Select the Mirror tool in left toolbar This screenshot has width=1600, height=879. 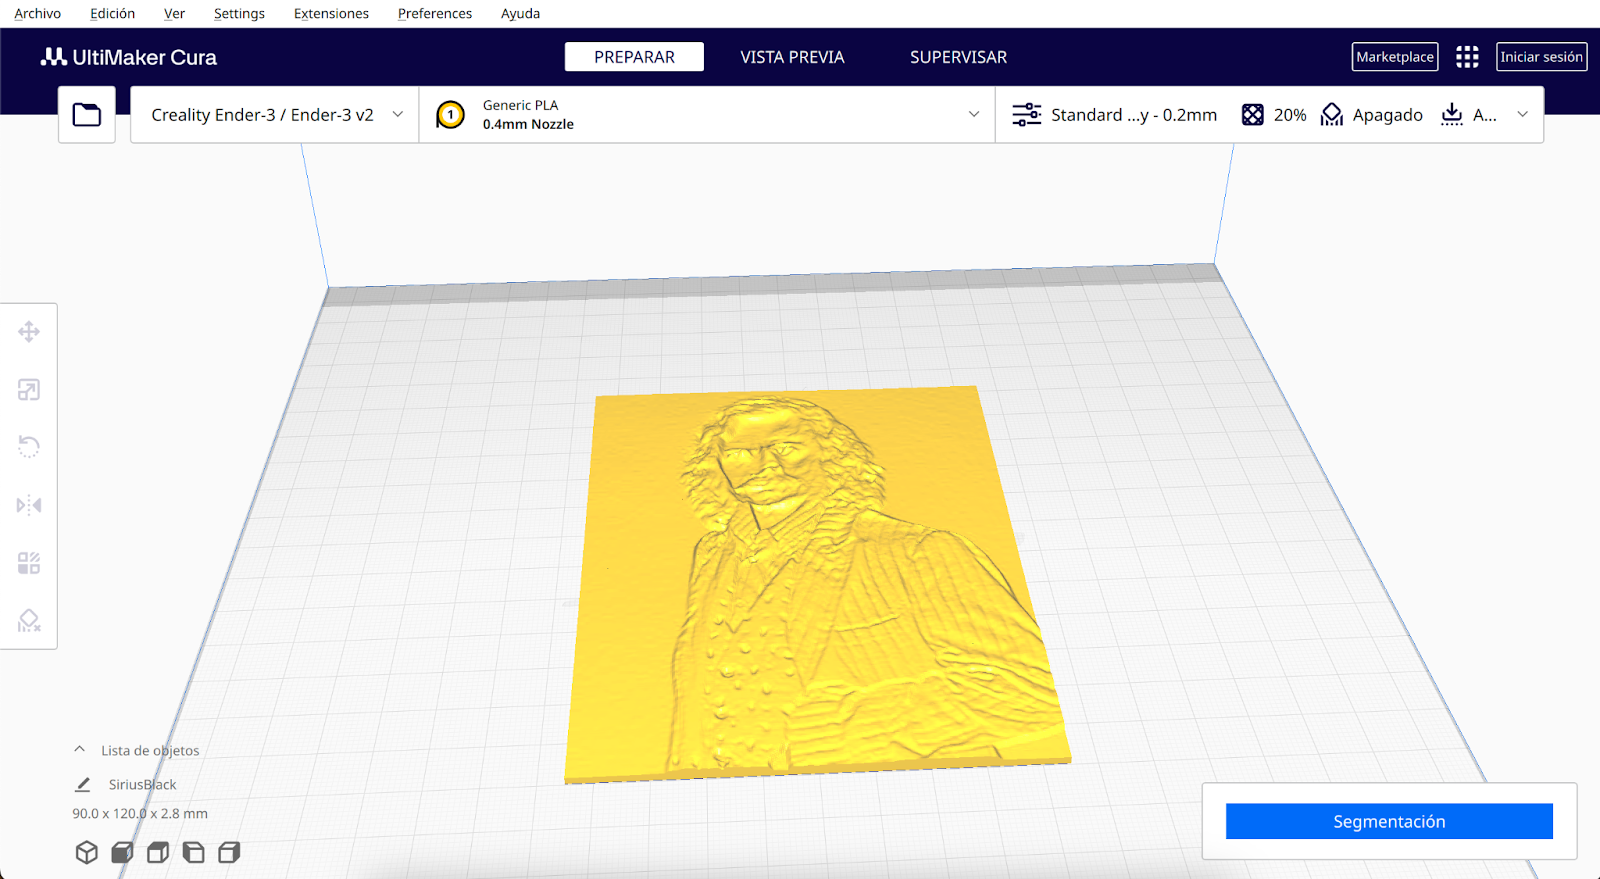pyautogui.click(x=29, y=505)
